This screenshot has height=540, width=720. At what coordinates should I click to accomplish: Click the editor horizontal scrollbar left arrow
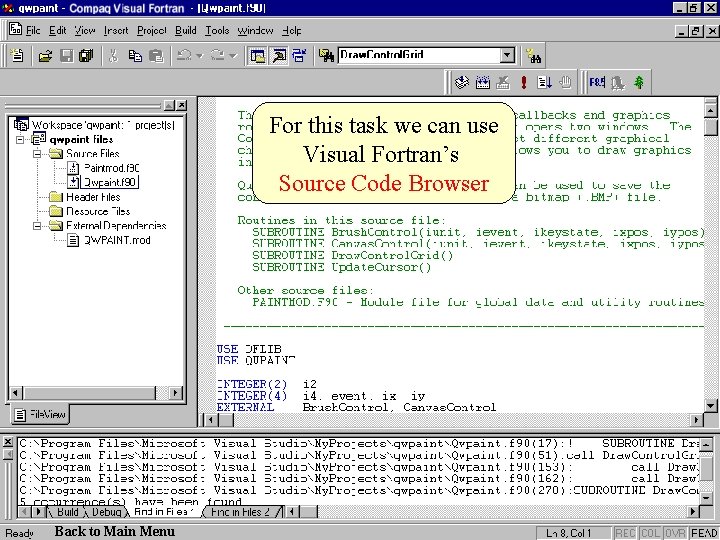[x=211, y=420]
